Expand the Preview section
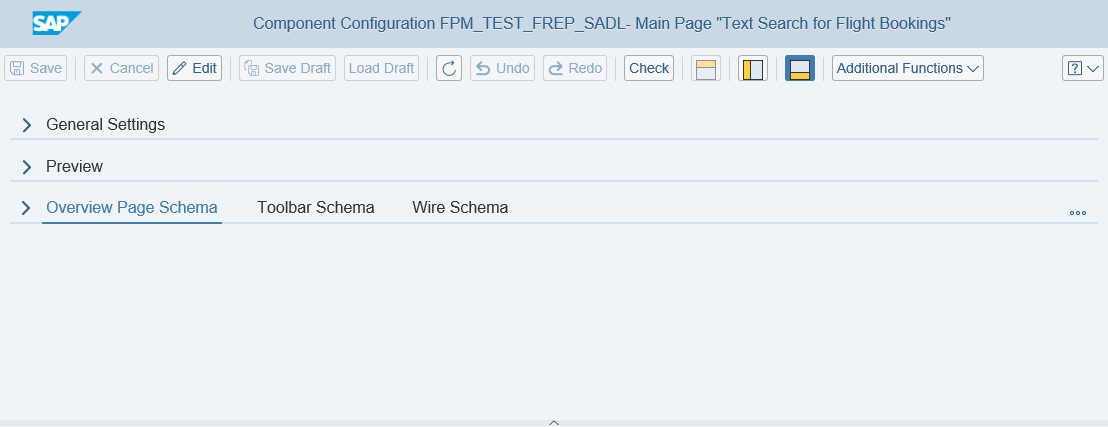1108x427 pixels. pyautogui.click(x=27, y=167)
